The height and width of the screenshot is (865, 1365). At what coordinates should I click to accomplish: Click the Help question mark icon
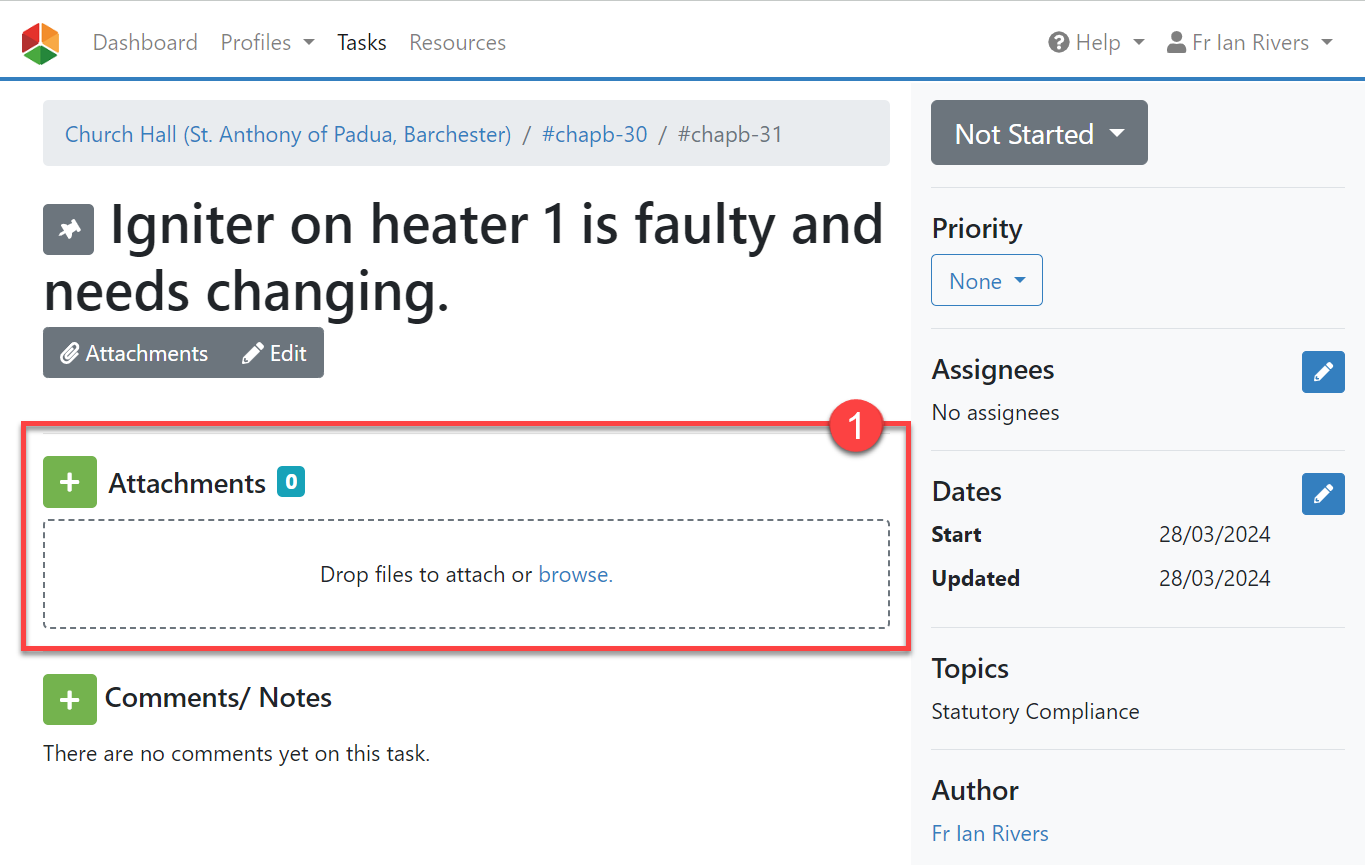tap(1059, 43)
